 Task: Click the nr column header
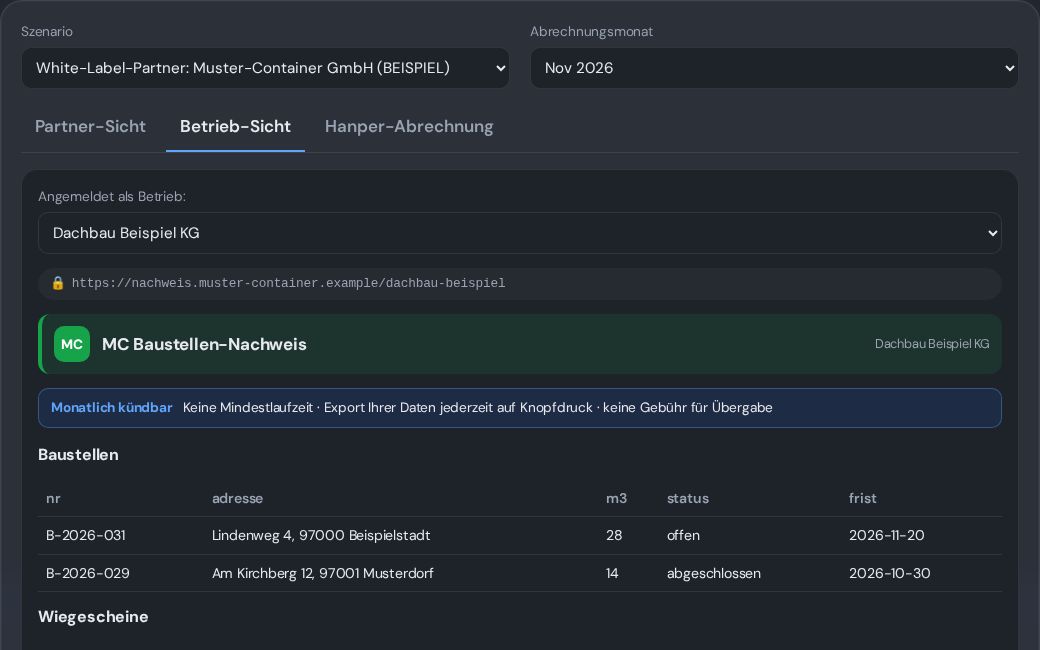pos(53,498)
